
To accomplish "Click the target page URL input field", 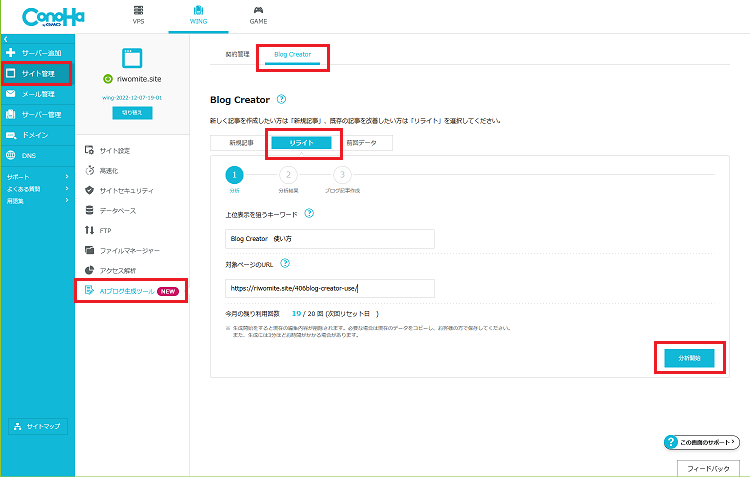I will click(330, 288).
